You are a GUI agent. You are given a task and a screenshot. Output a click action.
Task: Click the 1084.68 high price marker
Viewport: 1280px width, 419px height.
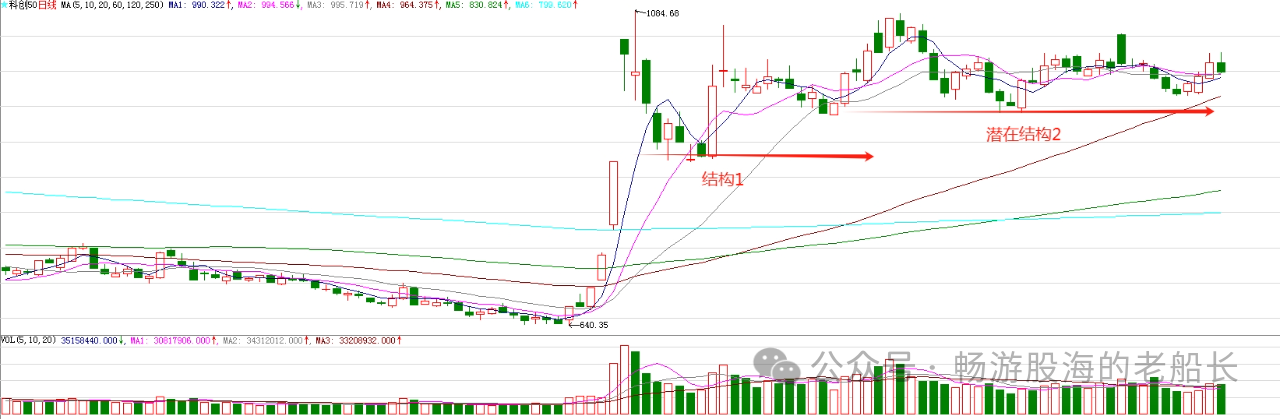660,13
